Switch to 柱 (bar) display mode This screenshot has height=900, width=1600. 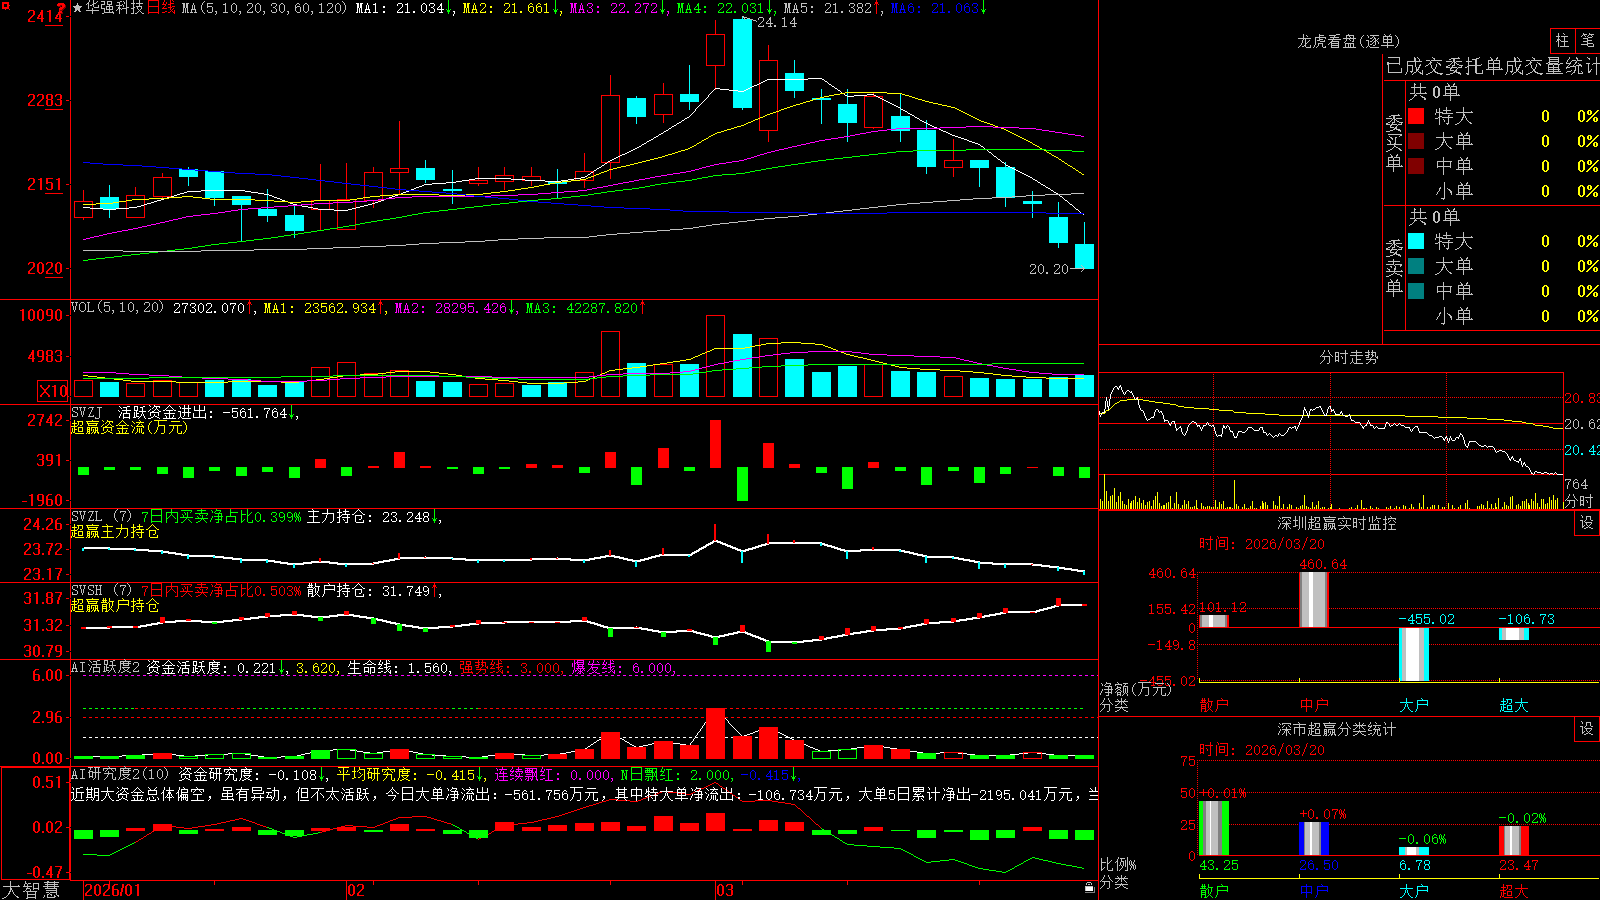pos(1562,40)
